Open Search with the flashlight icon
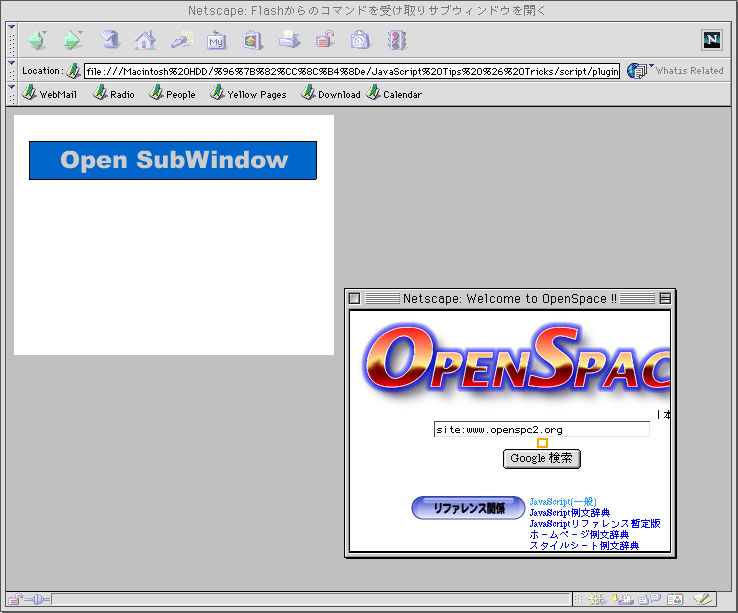Viewport: 738px width, 613px height. 181,40
